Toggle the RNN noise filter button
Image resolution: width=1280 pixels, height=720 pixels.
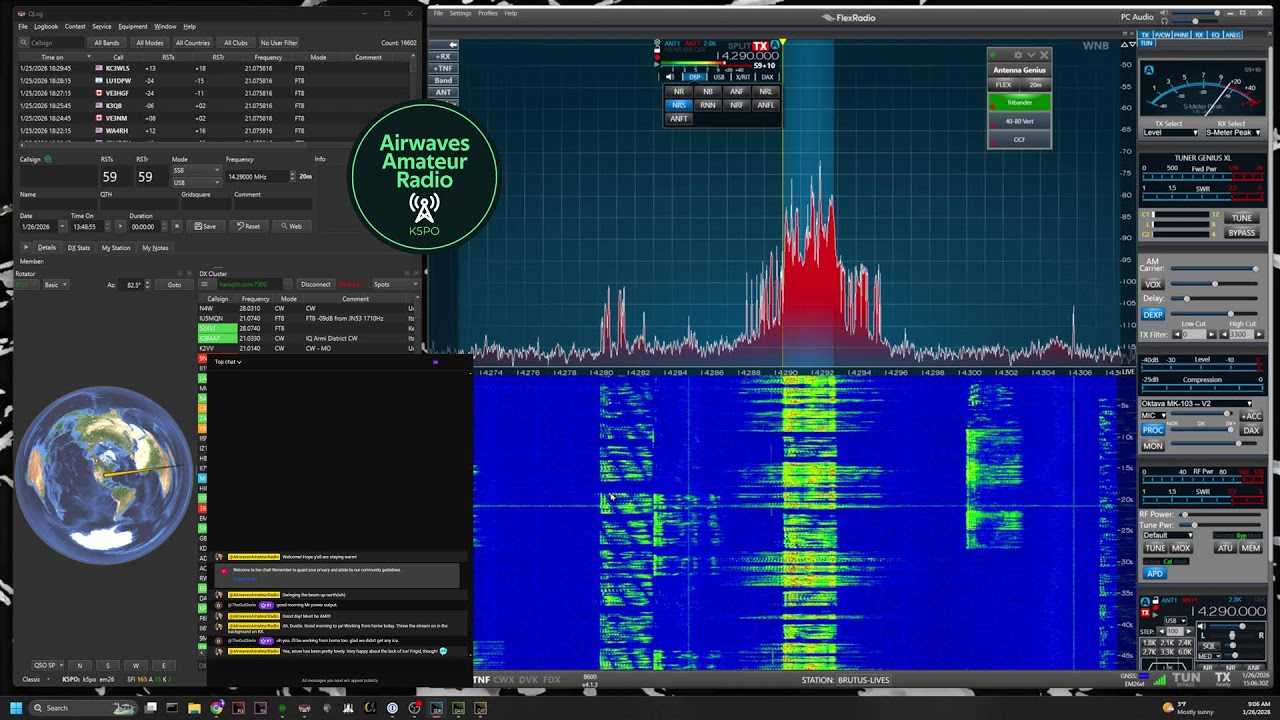708,105
